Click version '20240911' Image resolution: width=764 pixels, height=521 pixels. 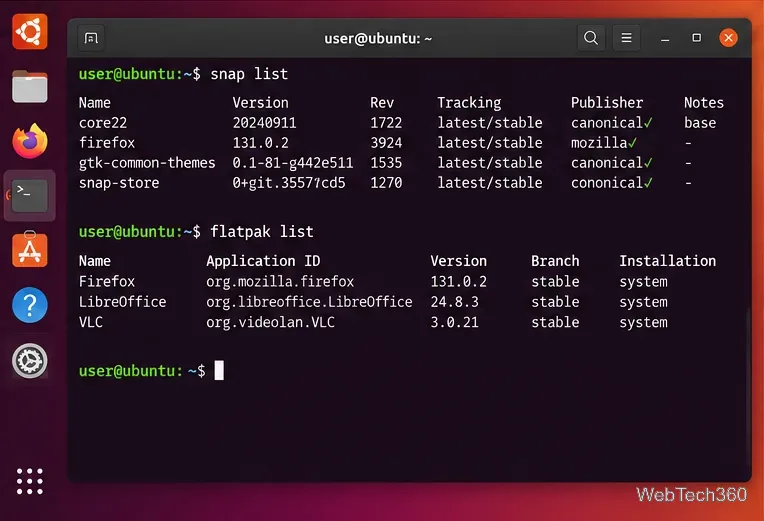(265, 123)
